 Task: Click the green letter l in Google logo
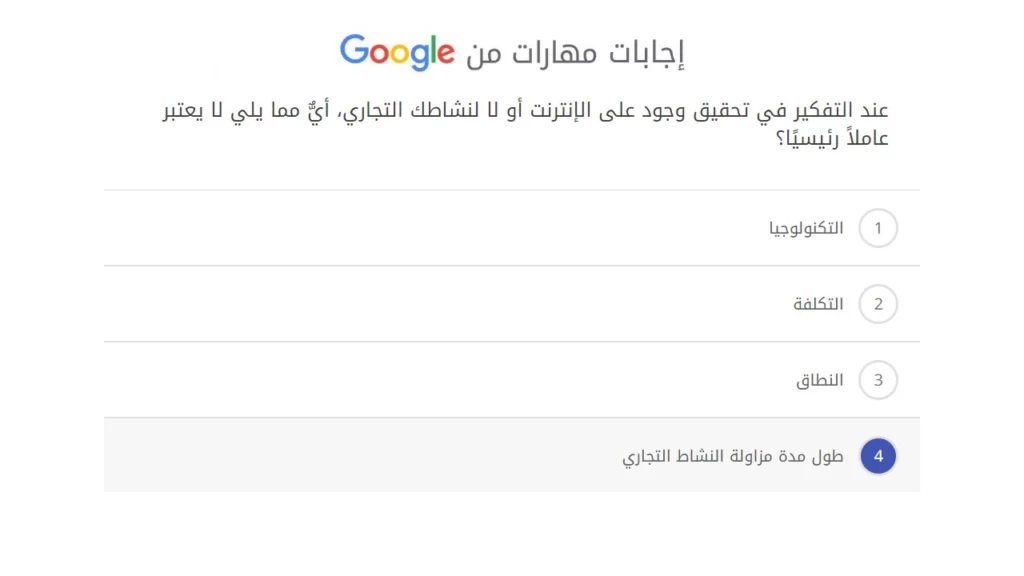click(x=433, y=48)
